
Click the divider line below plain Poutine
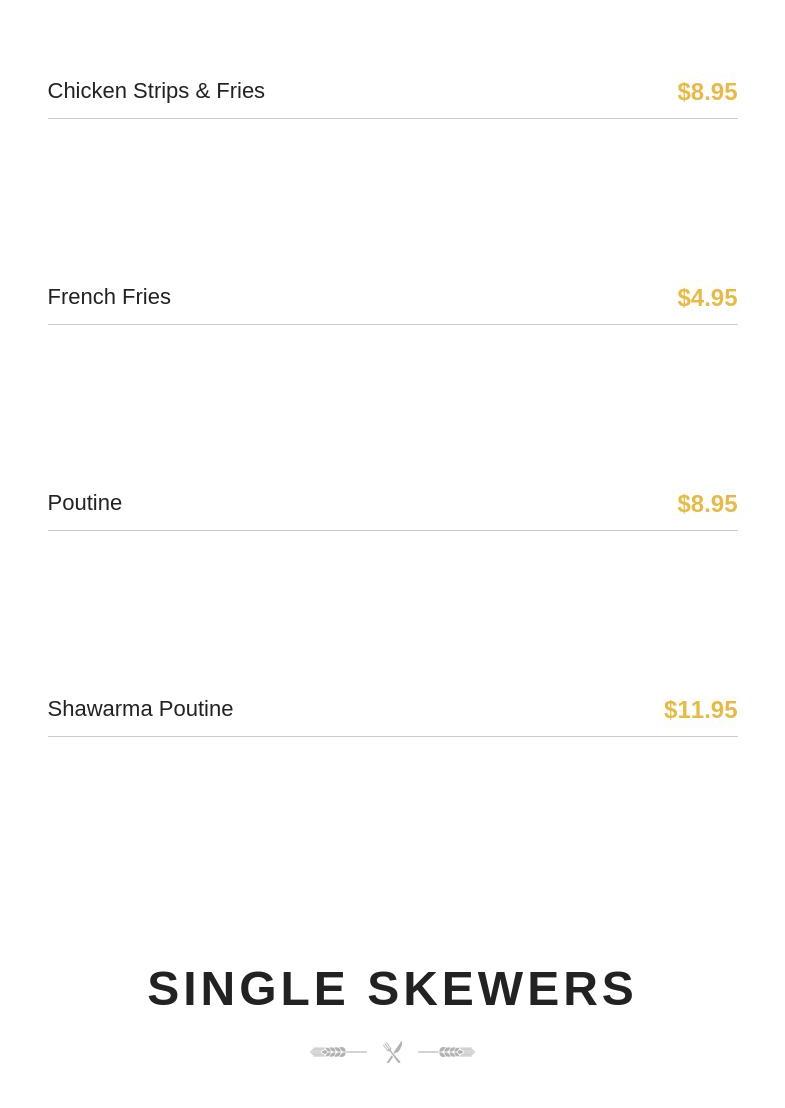point(392,531)
